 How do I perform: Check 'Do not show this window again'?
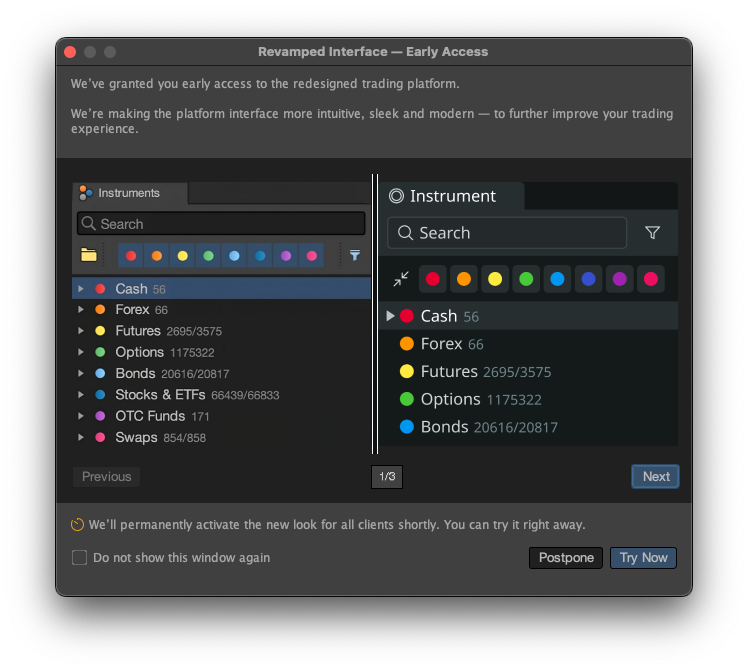click(x=79, y=557)
